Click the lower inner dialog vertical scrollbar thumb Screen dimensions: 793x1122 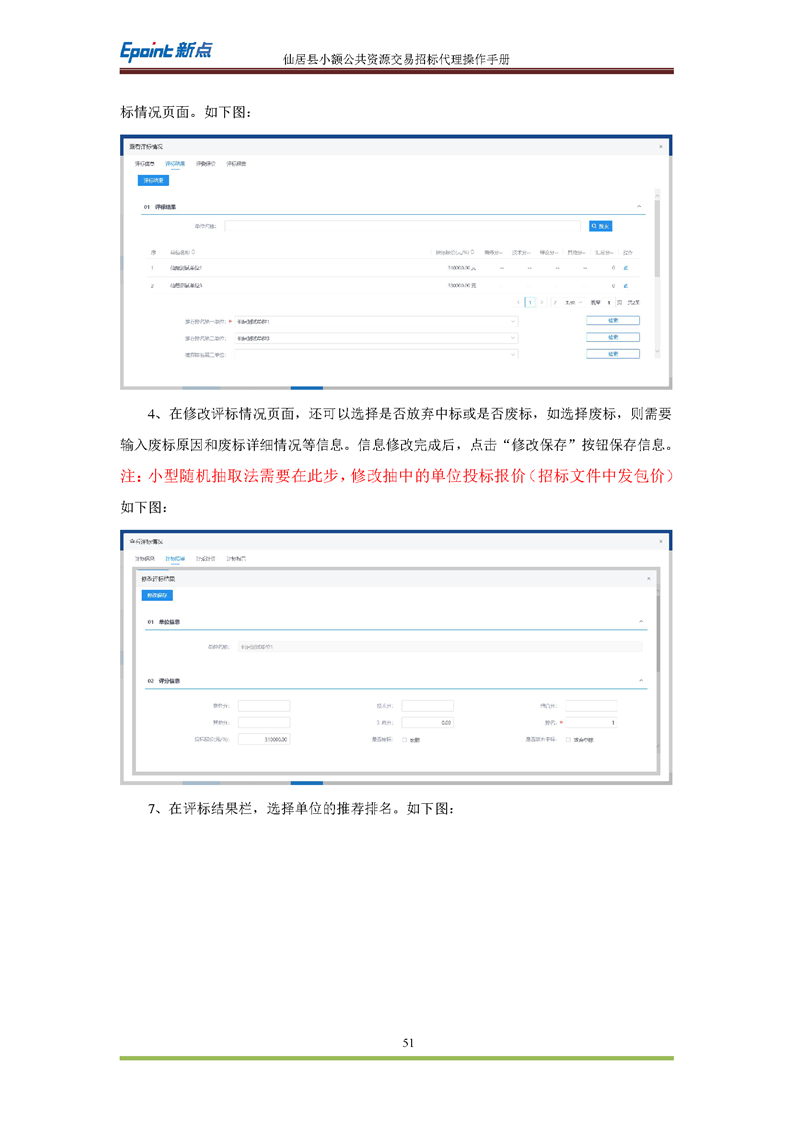tap(658, 633)
